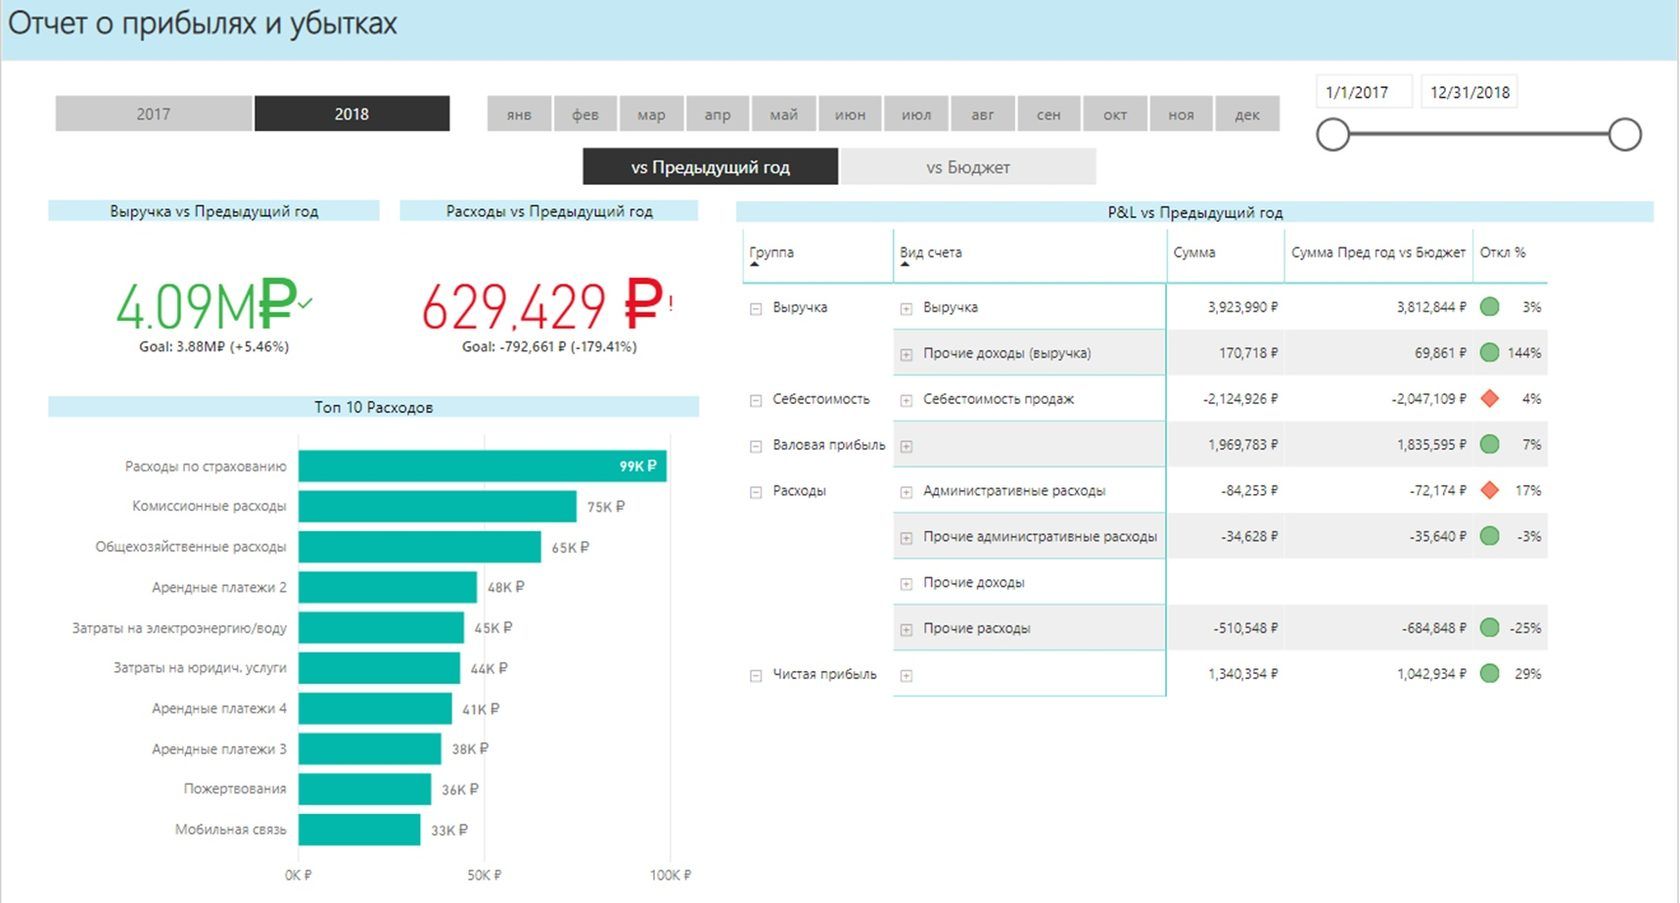Select the Общехозяйственные расходы bar
The image size is (1680, 903).
click(419, 547)
